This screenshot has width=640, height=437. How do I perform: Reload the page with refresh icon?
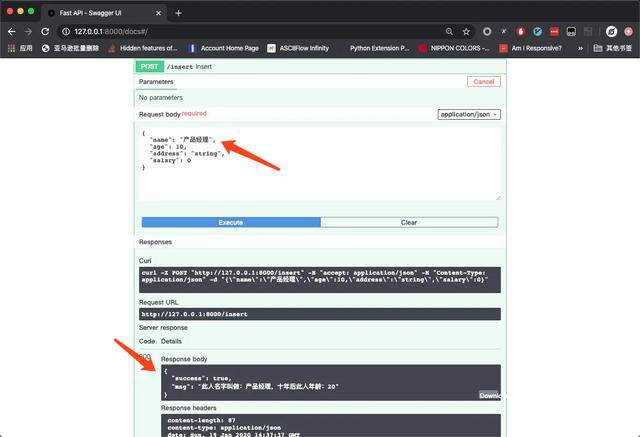[46, 31]
